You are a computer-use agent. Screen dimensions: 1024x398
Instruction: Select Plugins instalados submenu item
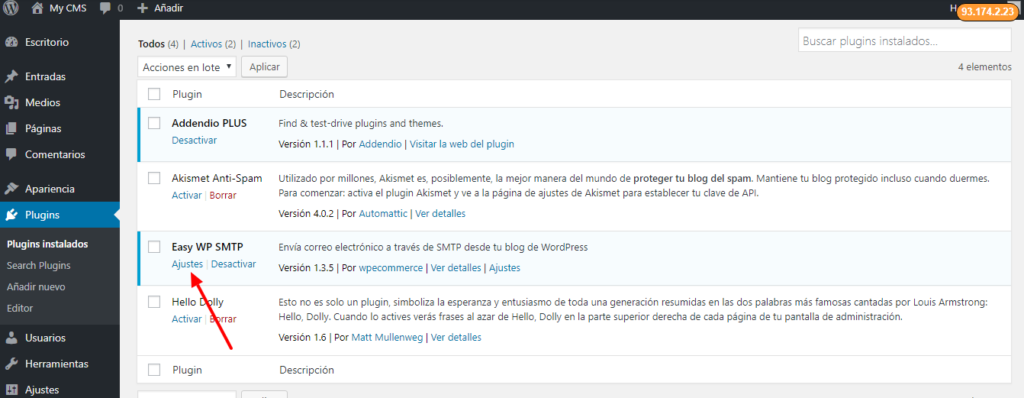click(47, 244)
